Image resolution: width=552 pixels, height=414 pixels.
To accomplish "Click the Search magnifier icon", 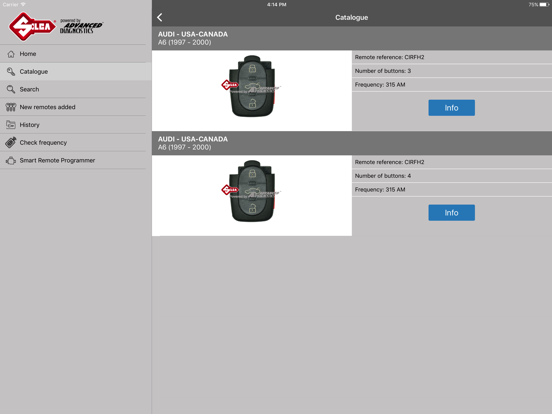I will tap(11, 89).
